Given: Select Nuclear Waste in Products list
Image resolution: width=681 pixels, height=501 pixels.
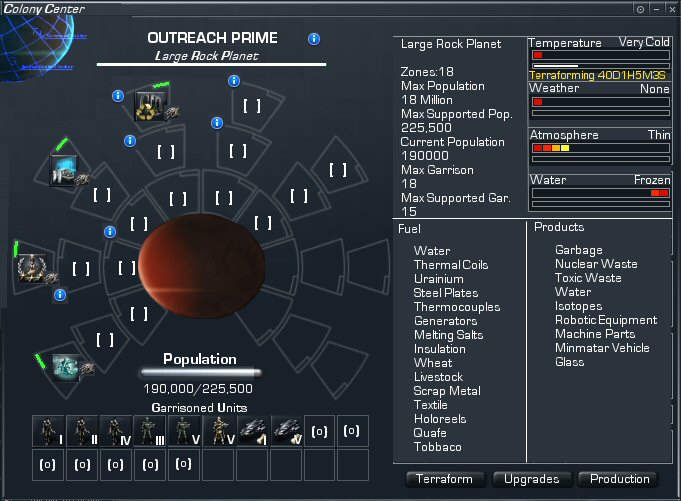Looking at the screenshot, I should 596,264.
